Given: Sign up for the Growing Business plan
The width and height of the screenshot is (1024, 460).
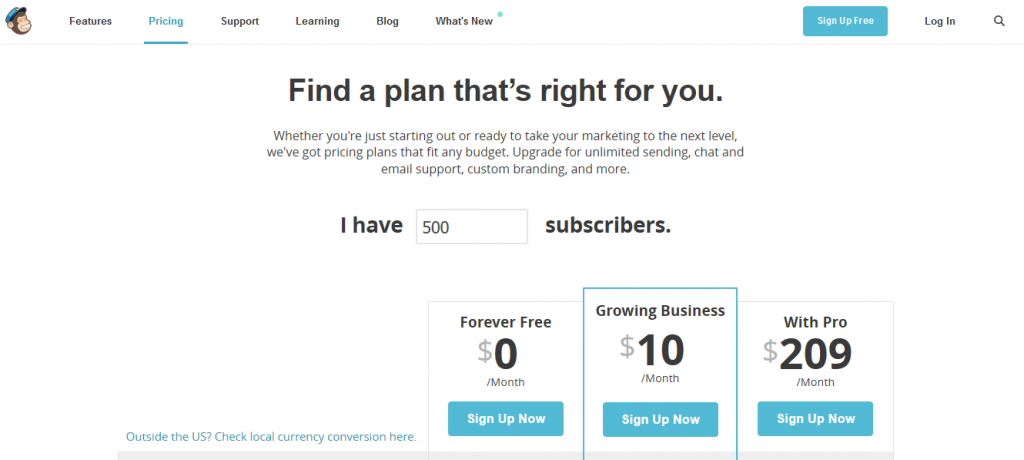Looking at the screenshot, I should coord(660,420).
